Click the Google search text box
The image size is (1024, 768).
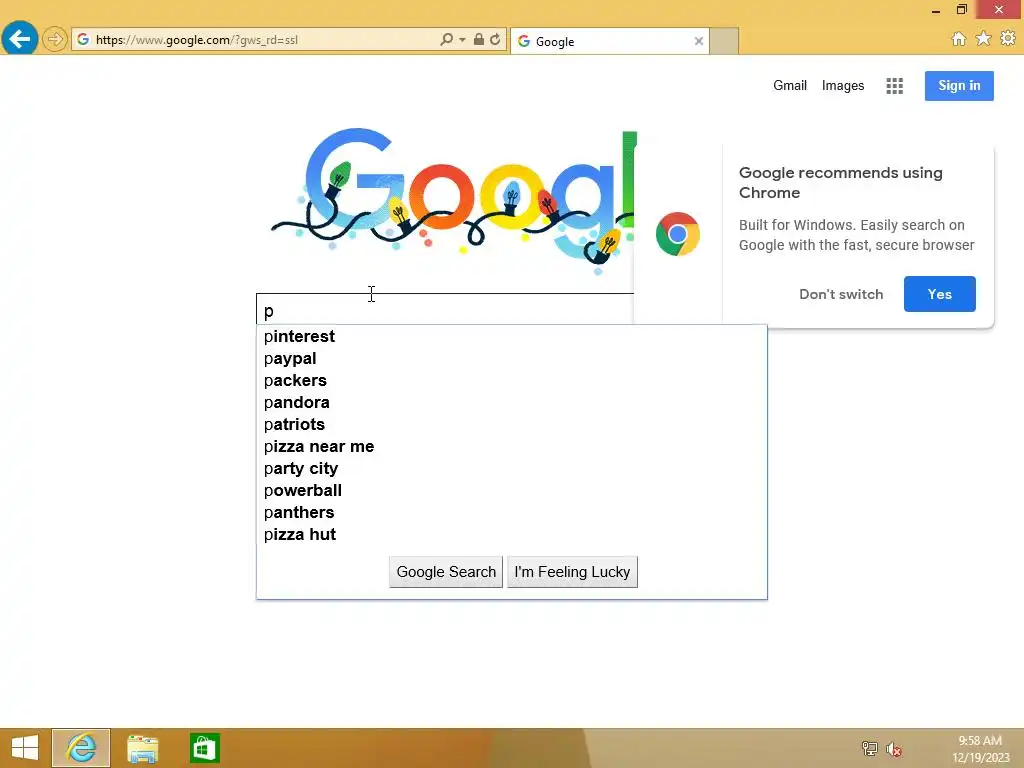(x=445, y=309)
